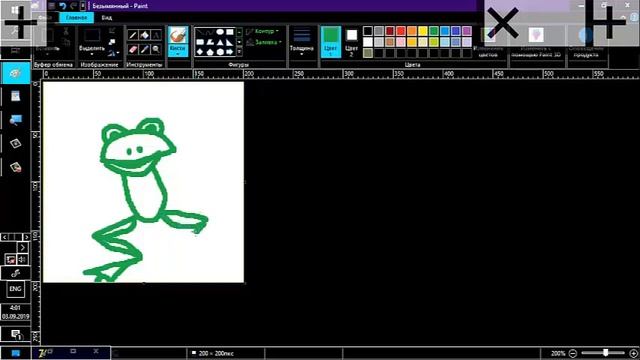
Task: Pick the purple color swatch
Action: tap(467, 31)
